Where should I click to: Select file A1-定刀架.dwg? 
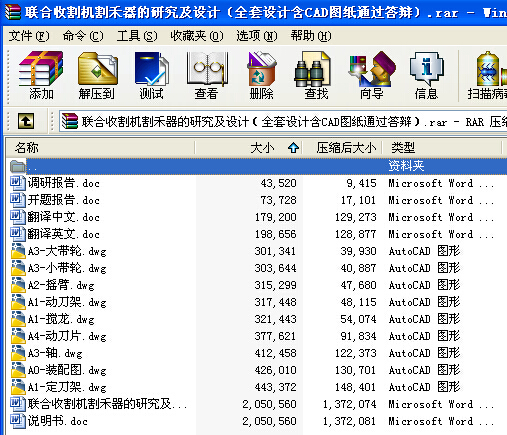pos(67,387)
